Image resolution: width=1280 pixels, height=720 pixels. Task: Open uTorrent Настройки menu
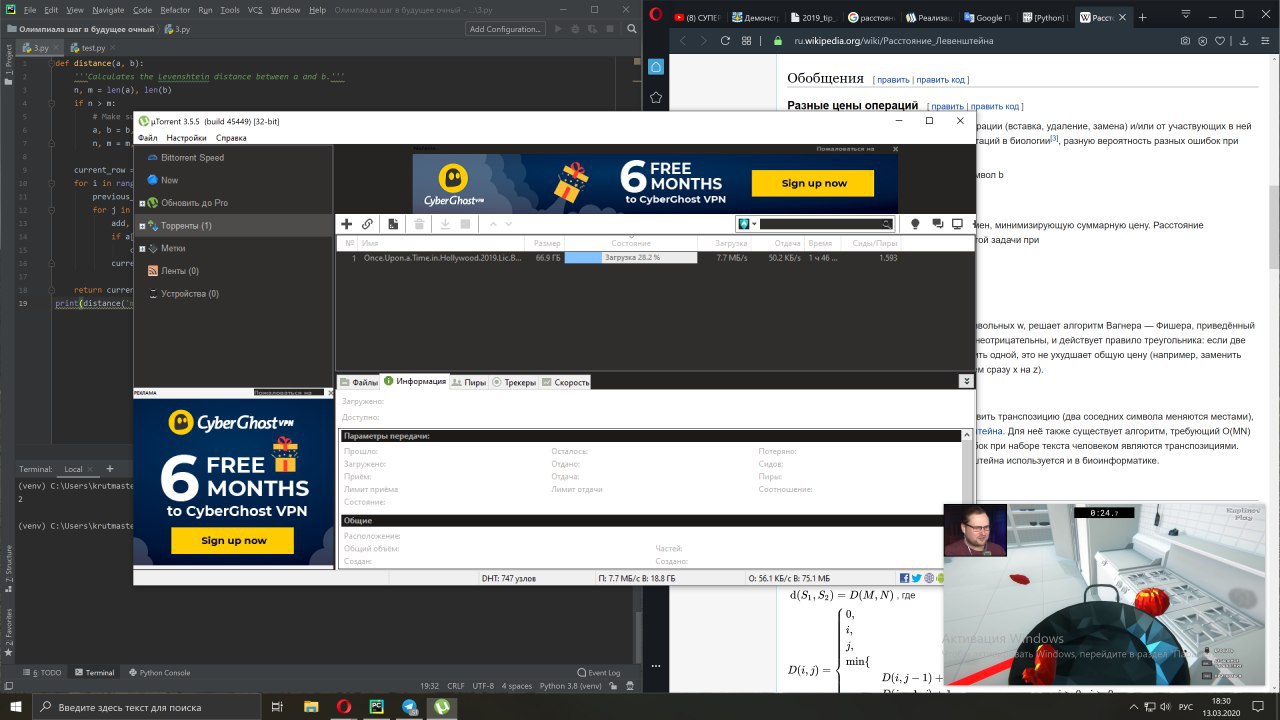pos(186,138)
